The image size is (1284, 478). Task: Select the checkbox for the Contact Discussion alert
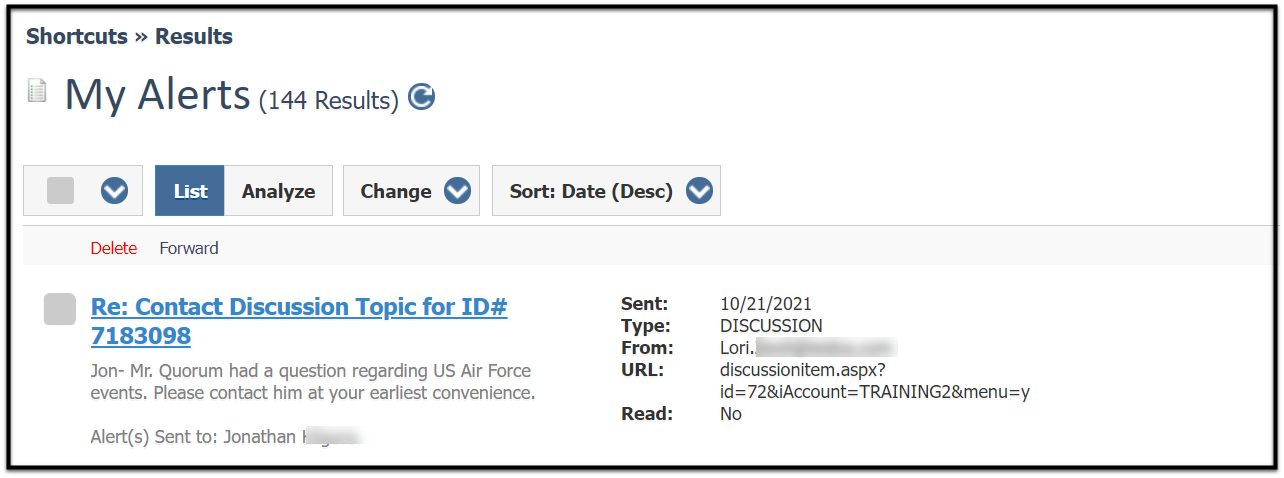pyautogui.click(x=60, y=309)
